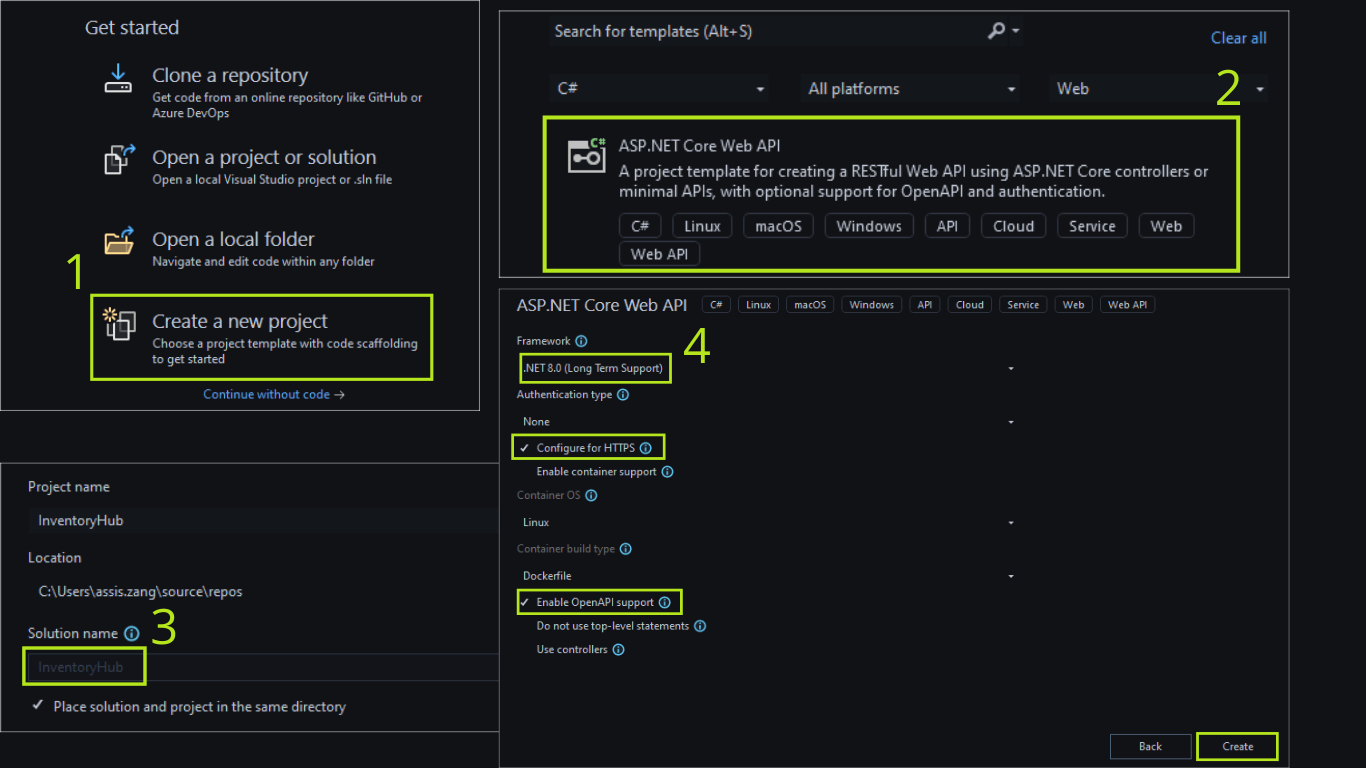Click the Cloud tag in the template card
The width and height of the screenshot is (1366, 768).
[x=1013, y=226]
